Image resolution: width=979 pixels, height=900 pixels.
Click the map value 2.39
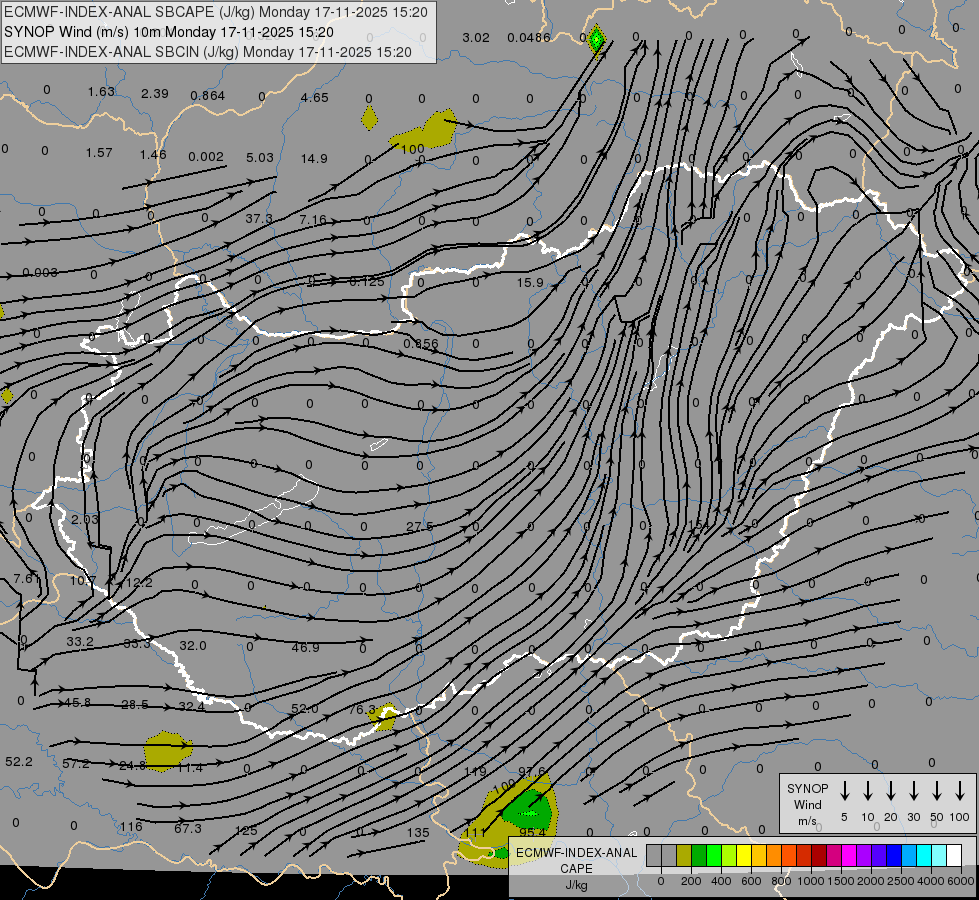pos(155,94)
